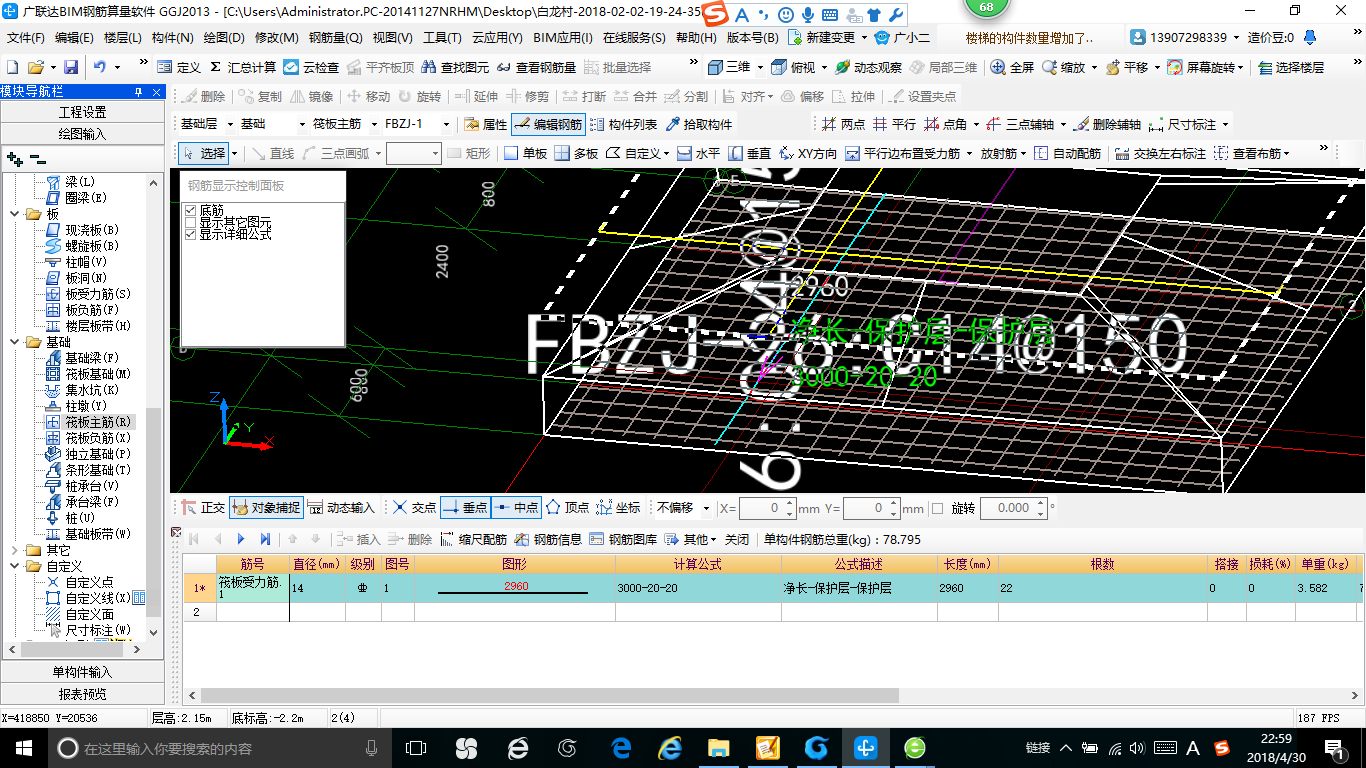Viewport: 1366px width, 768px height.
Task: Toggle 动态输入 dynamic input
Action: (x=341, y=508)
